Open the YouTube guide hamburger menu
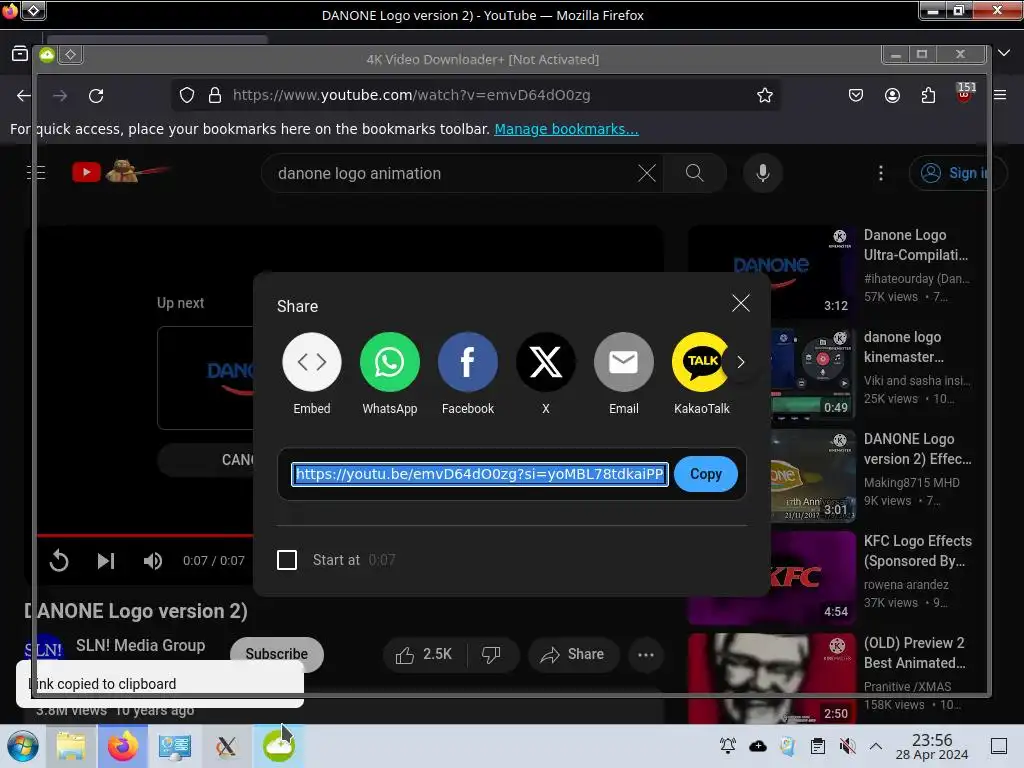 point(36,172)
